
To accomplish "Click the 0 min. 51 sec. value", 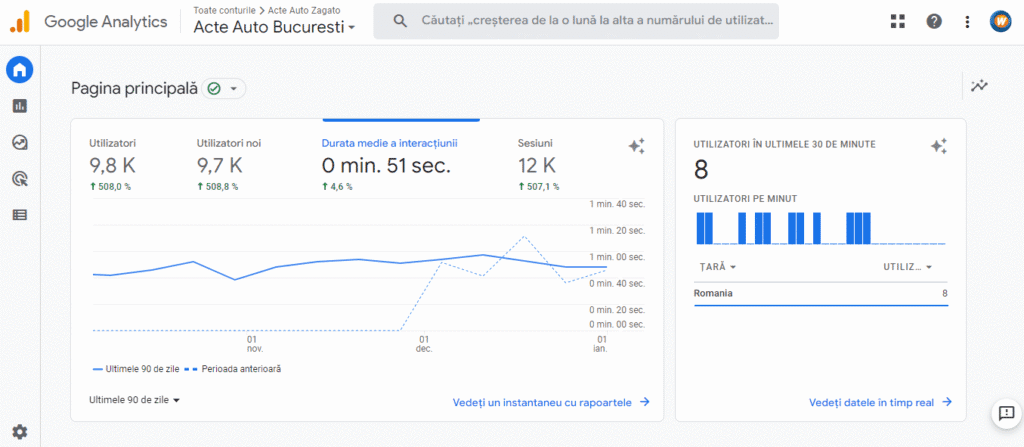I will (x=386, y=165).
